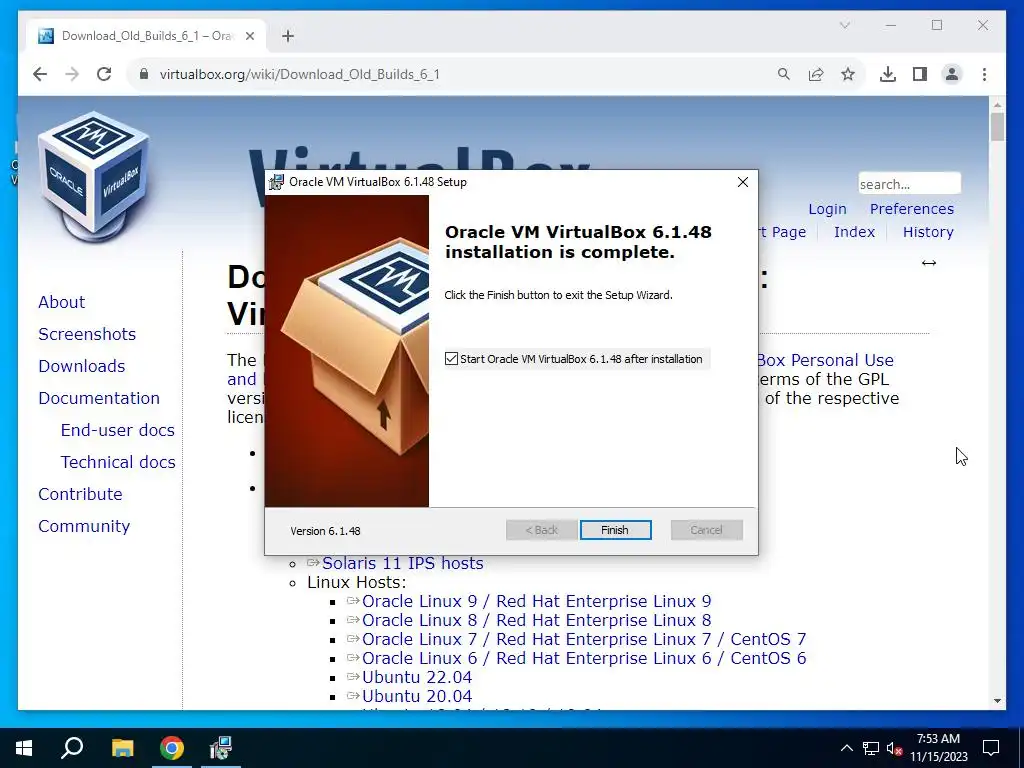The height and width of the screenshot is (768, 1024).
Task: Click the share page icon
Action: coord(816,74)
